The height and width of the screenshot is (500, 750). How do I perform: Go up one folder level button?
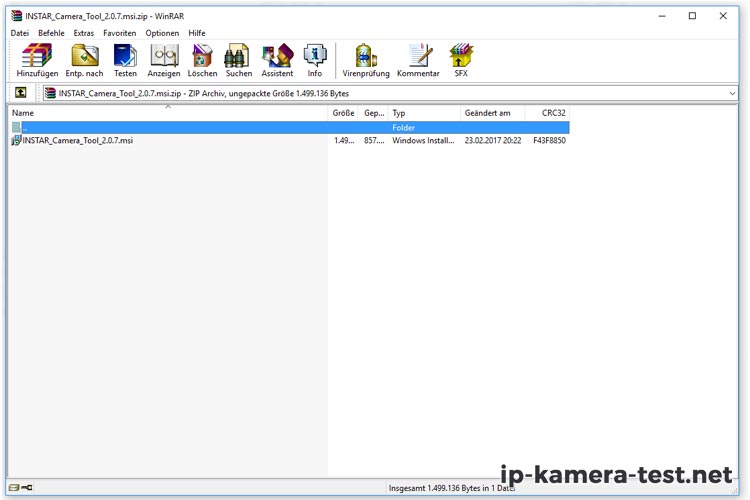point(20,93)
